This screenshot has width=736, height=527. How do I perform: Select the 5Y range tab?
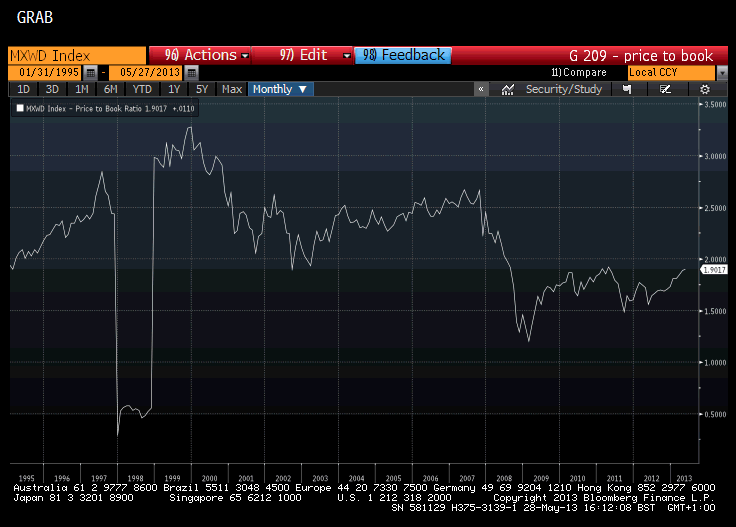202,89
